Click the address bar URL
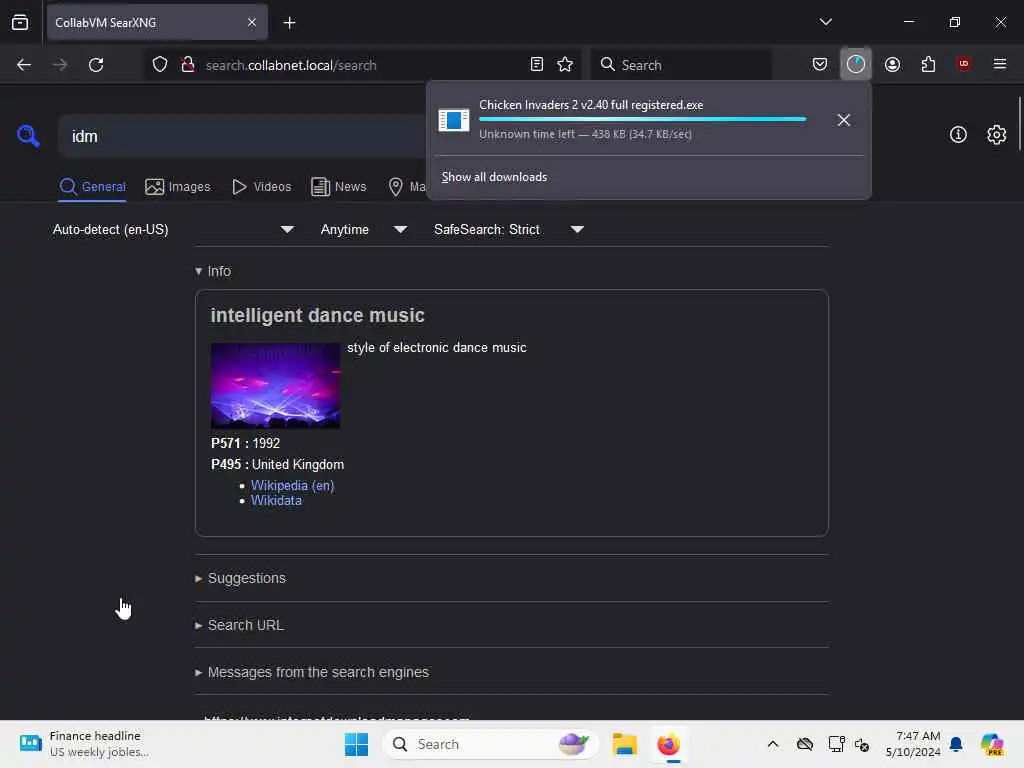 point(291,65)
